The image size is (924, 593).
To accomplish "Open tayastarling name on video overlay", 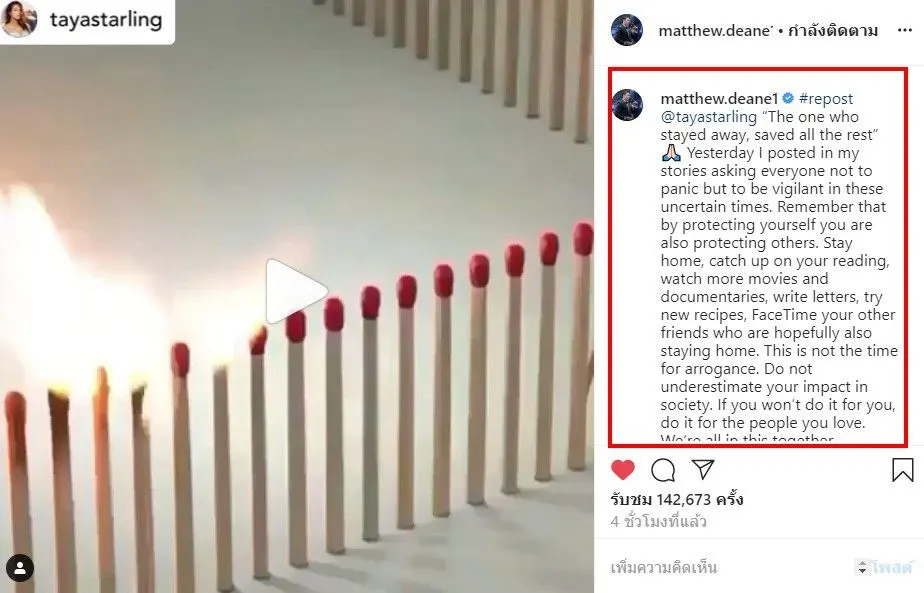I will (x=106, y=19).
